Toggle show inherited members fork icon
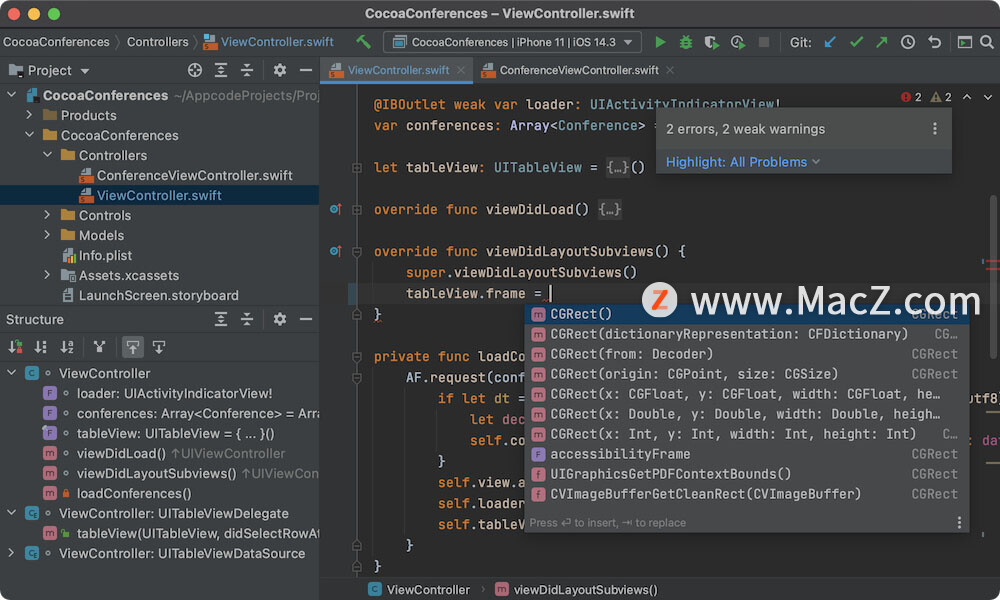 (x=99, y=347)
